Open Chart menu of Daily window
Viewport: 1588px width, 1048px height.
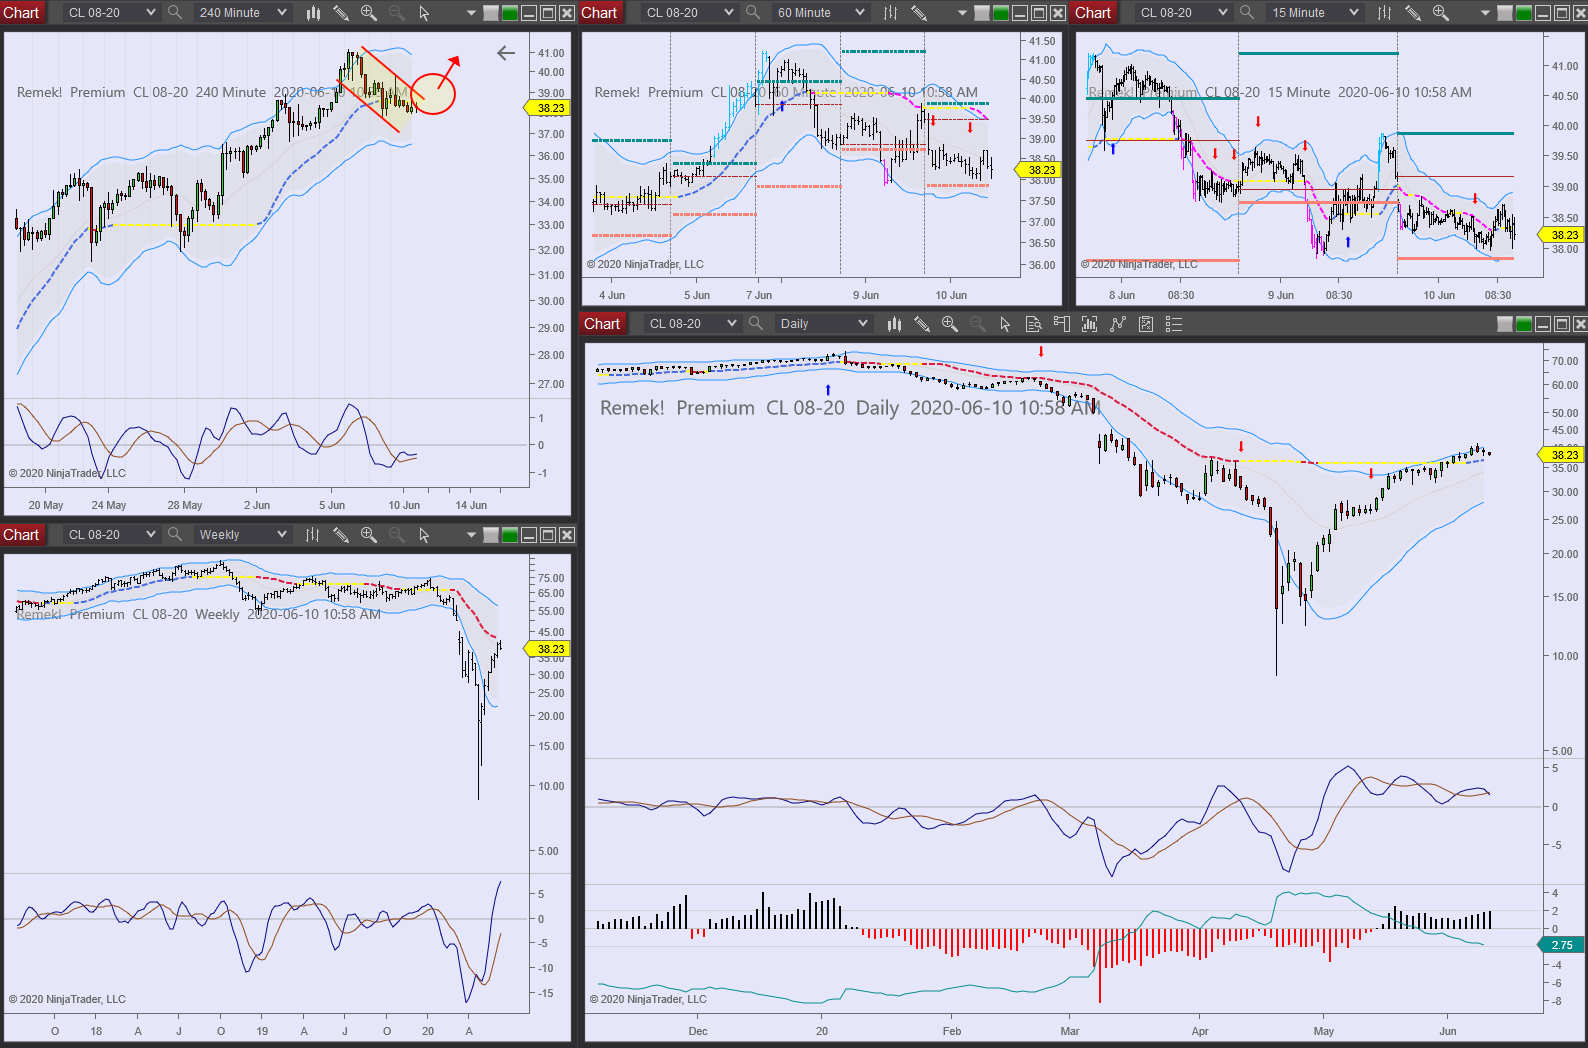[602, 324]
